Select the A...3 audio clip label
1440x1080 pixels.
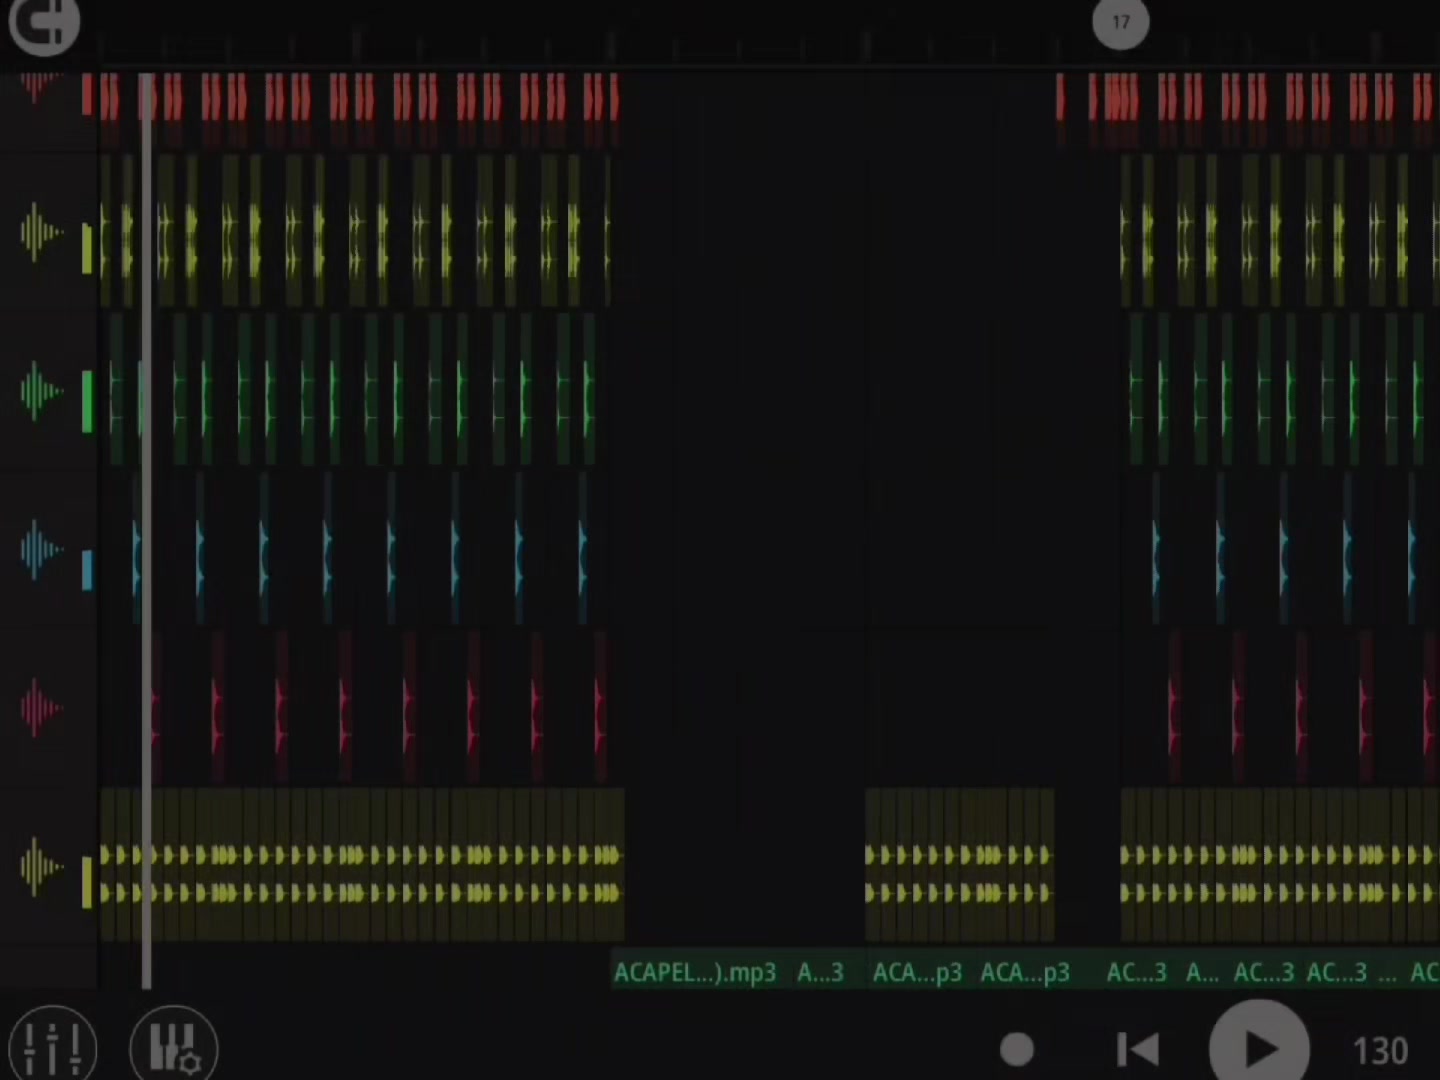tap(820, 972)
